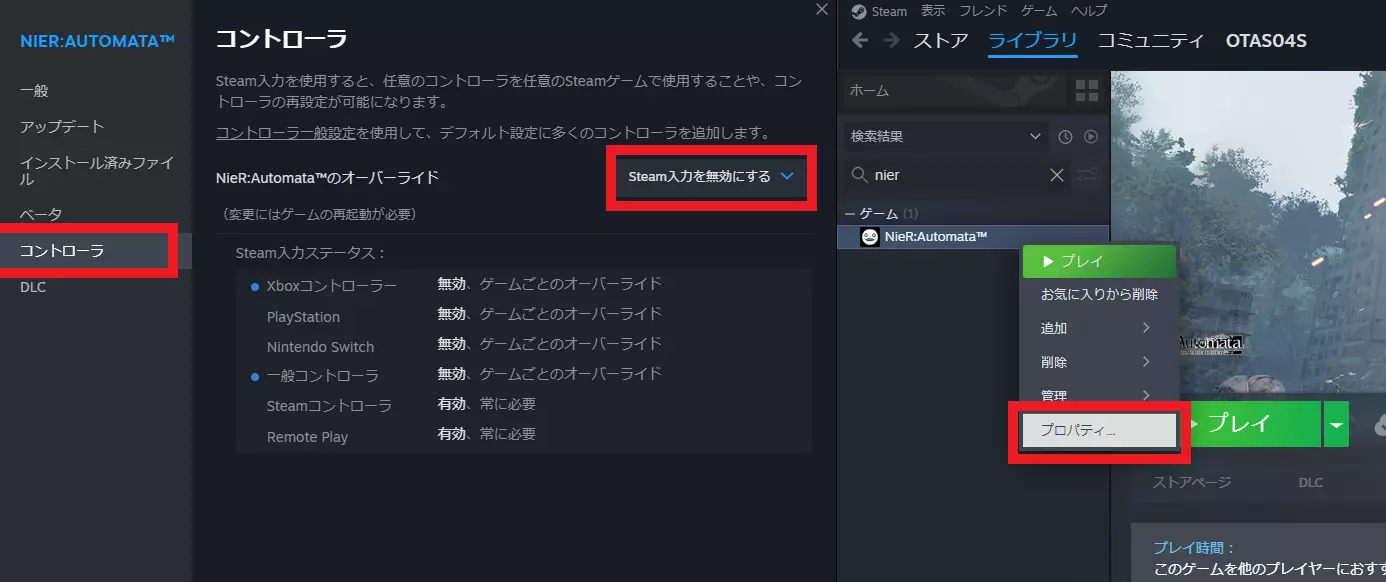Image resolution: width=1386 pixels, height=582 pixels.
Task: Open プロパティ... from the context menu
Action: 1098,430
